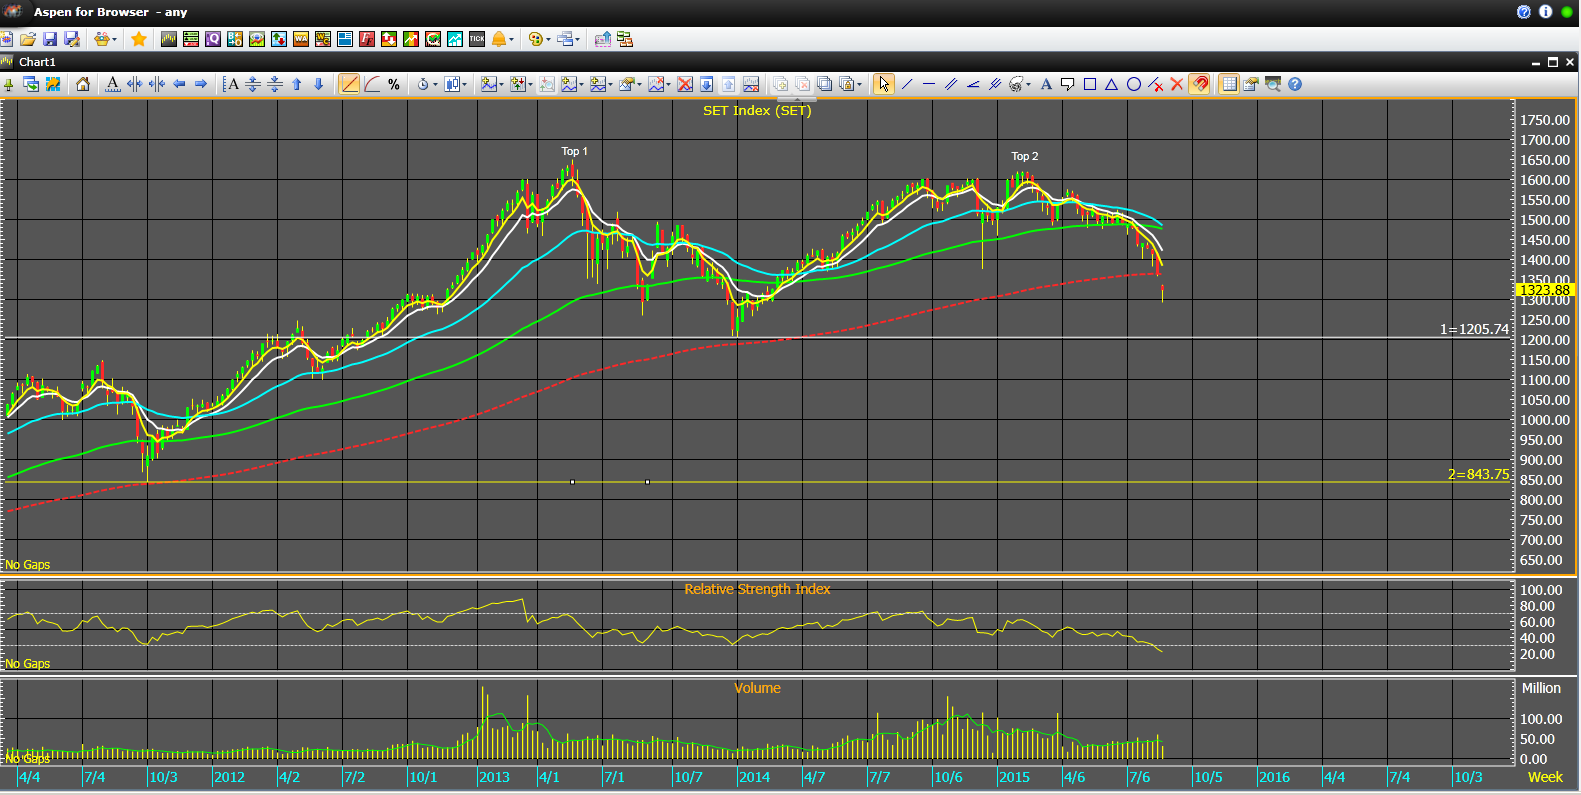The height and width of the screenshot is (795, 1581).
Task: Click the 2015 date axis marker
Action: [x=1014, y=777]
